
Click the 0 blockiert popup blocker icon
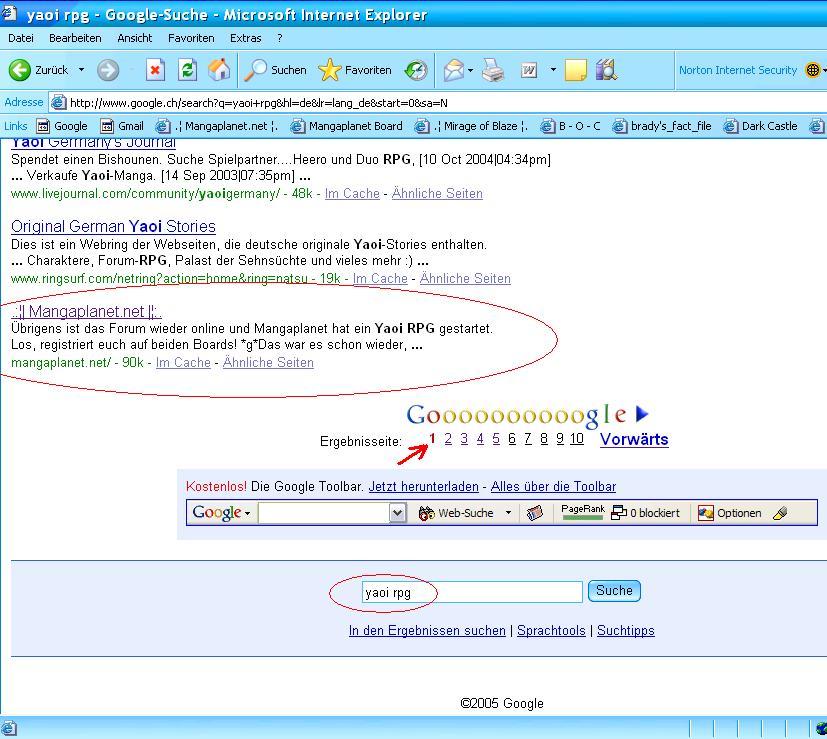619,513
